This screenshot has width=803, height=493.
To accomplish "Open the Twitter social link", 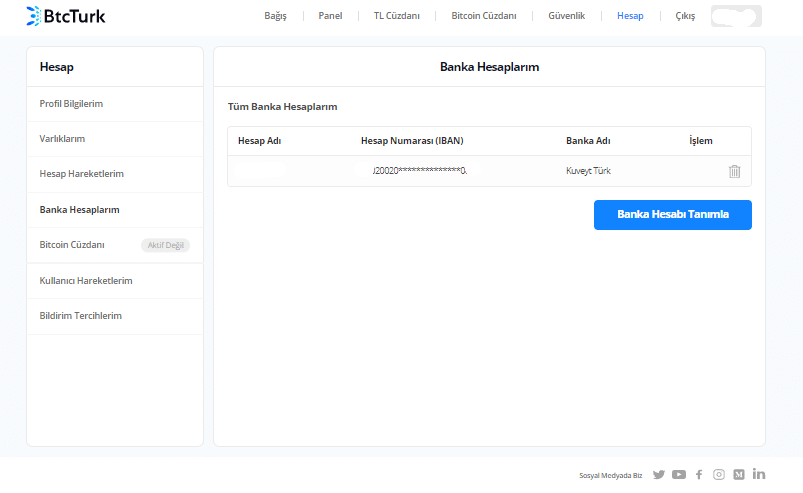I will click(658, 474).
